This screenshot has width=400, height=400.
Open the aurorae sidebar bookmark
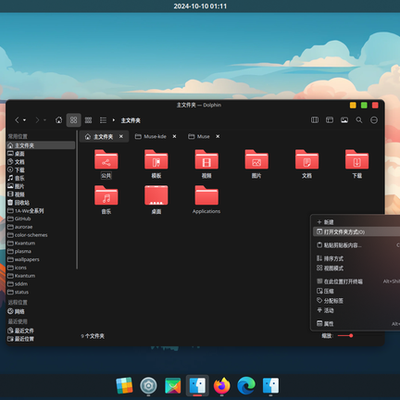[41, 227]
